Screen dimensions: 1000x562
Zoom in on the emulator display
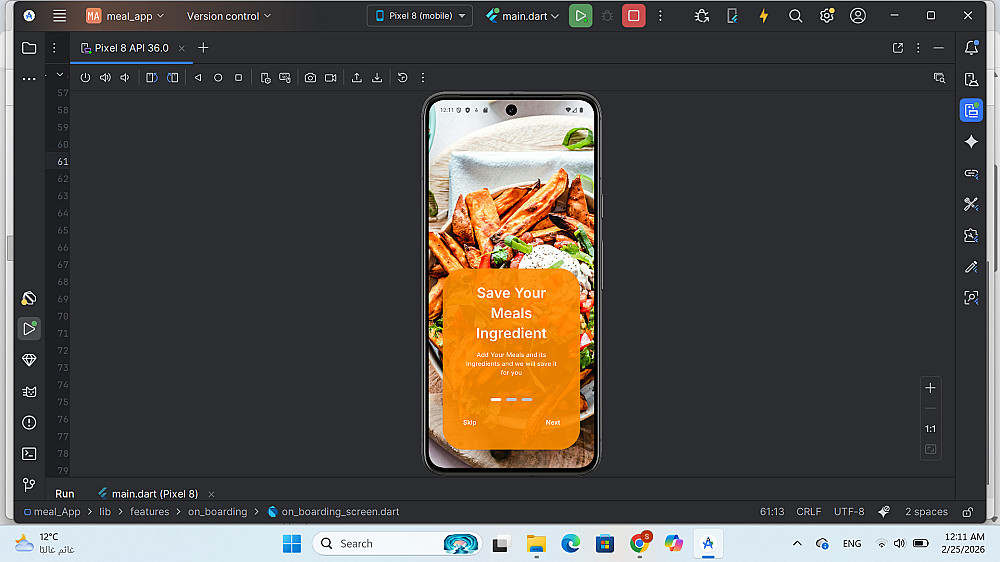(x=930, y=388)
